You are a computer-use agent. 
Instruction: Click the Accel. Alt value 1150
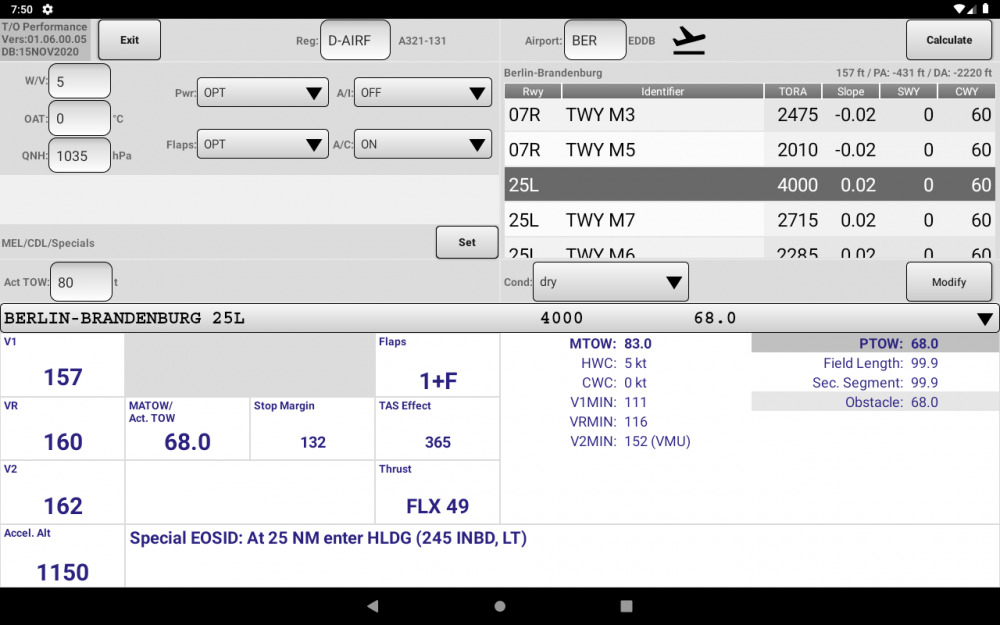(x=62, y=572)
